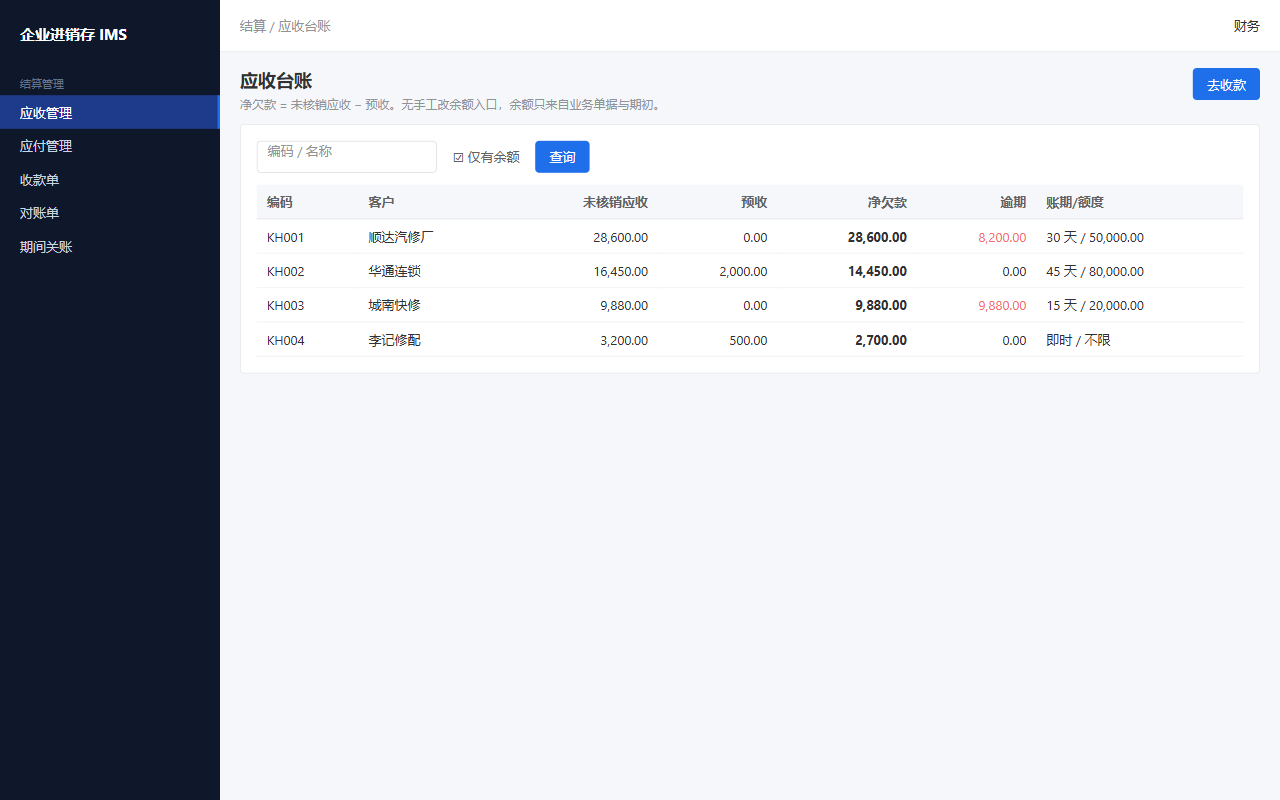Screen dimensions: 1280x800
Task: Click the 2,000.00 prepayment value
Action: pos(743,272)
